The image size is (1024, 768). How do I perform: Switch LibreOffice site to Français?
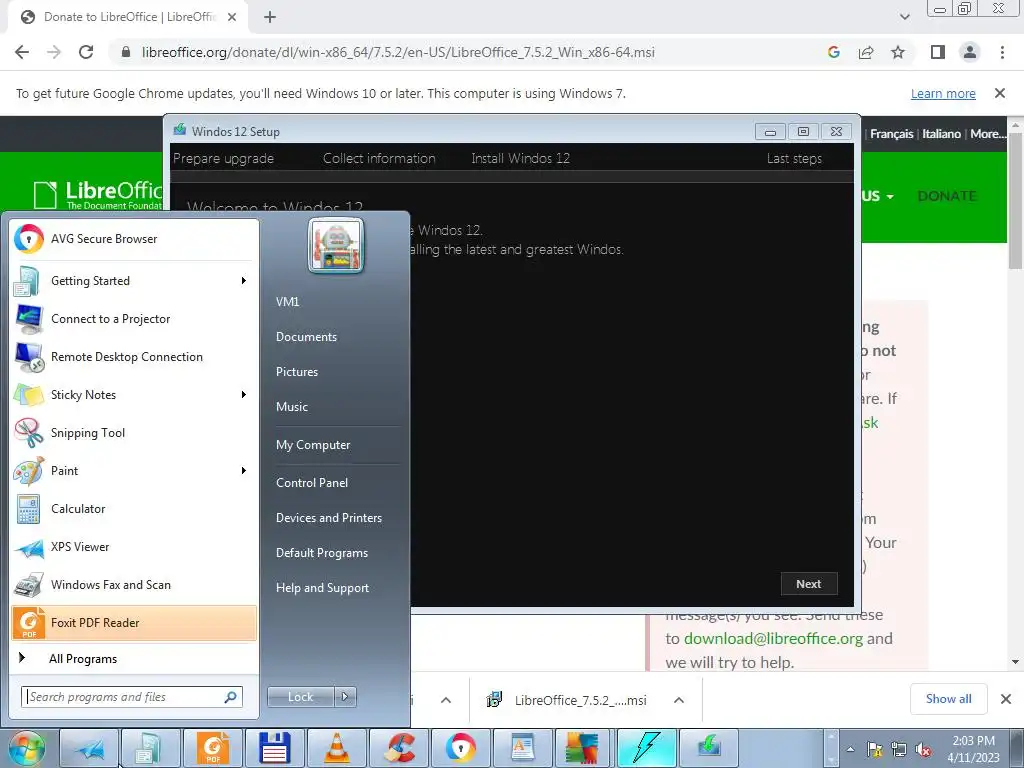891,134
